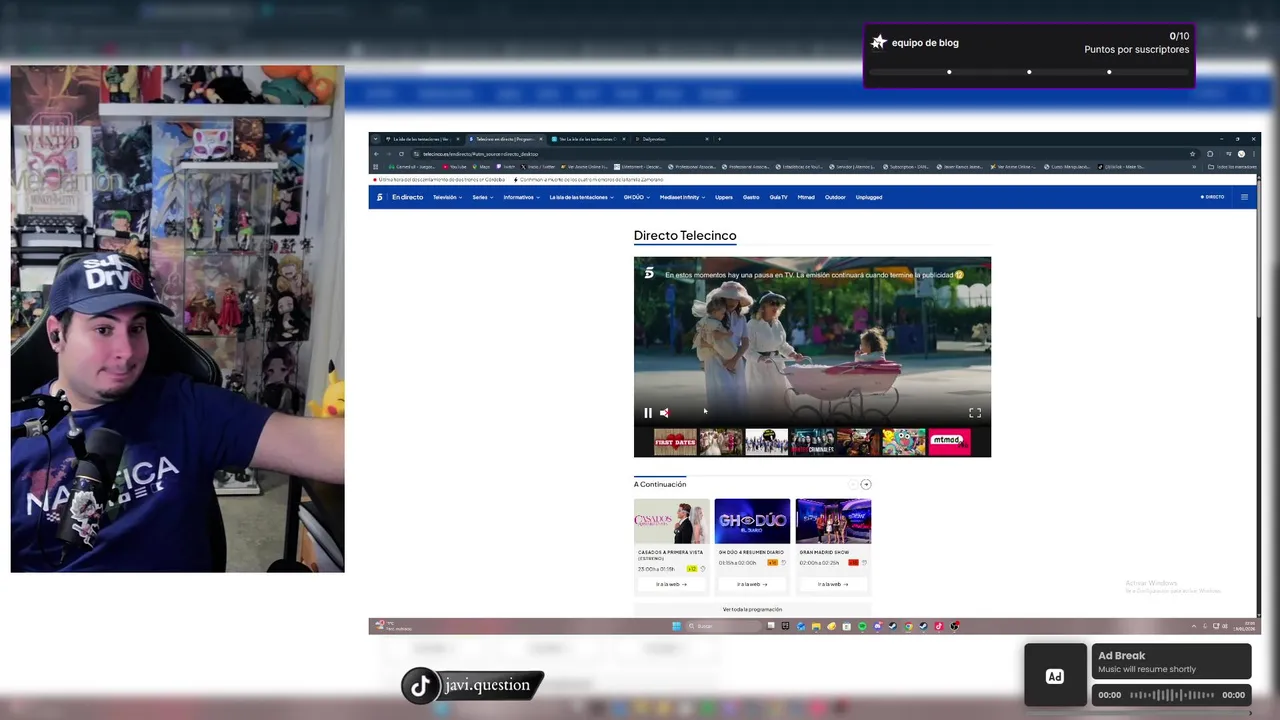Reload the page in Chrome
Viewport: 1280px width, 720px height.
pos(401,154)
